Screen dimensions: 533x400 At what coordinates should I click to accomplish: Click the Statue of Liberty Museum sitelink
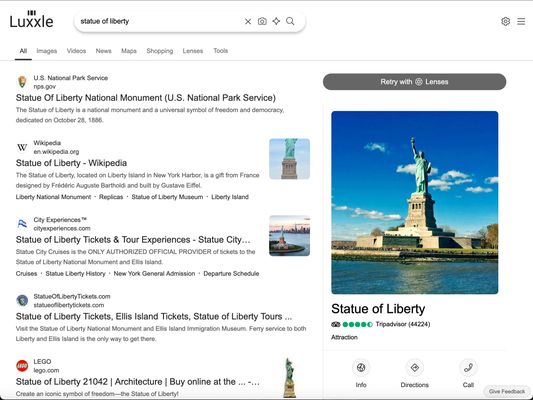[x=167, y=197]
